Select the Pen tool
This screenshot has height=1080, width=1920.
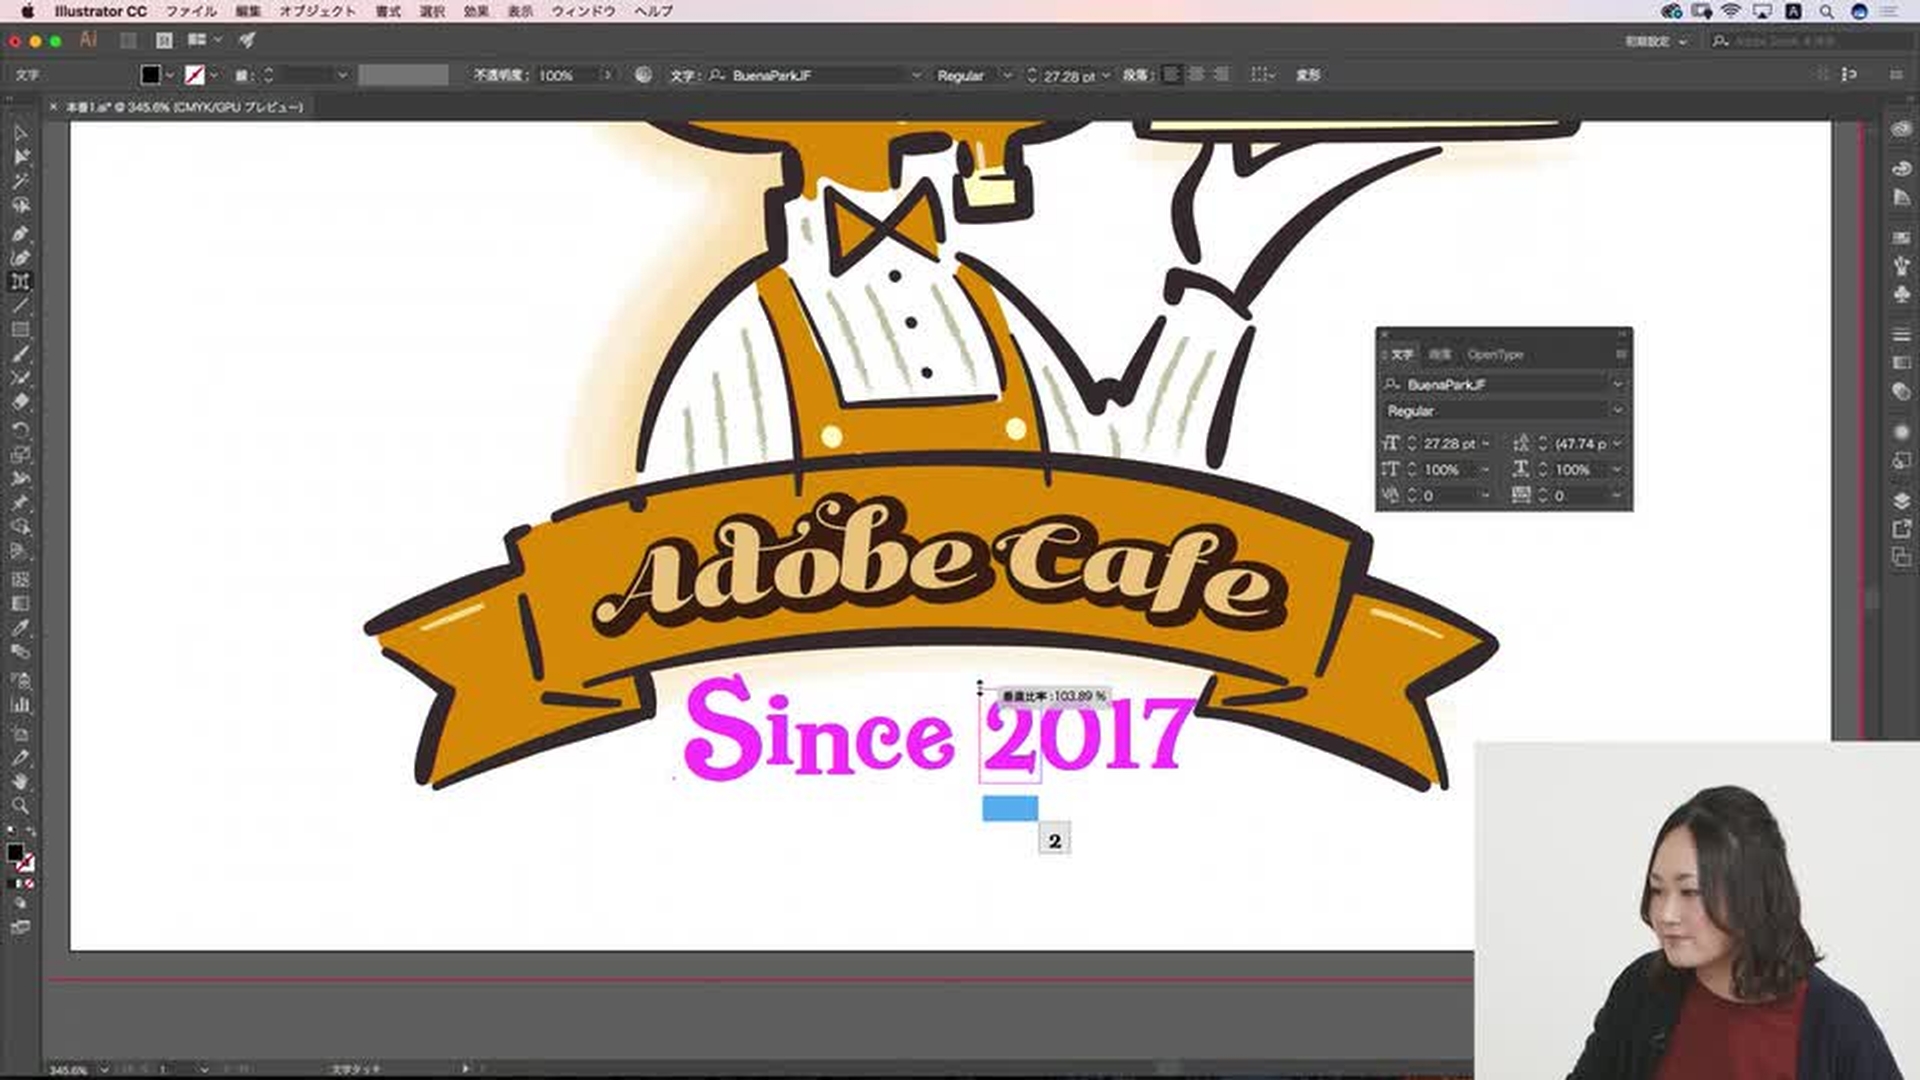20,233
